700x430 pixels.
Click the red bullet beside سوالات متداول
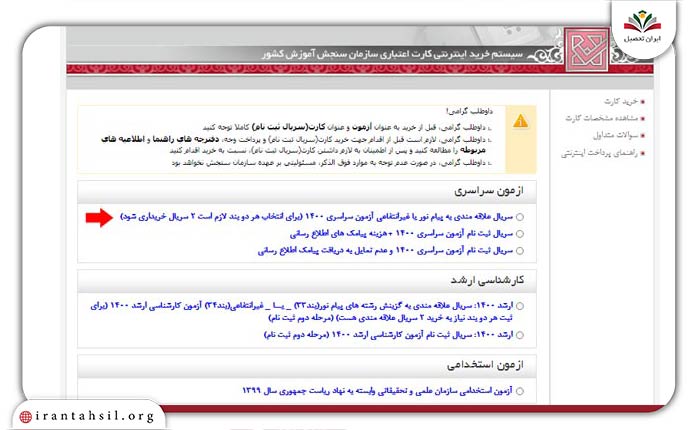tap(642, 135)
